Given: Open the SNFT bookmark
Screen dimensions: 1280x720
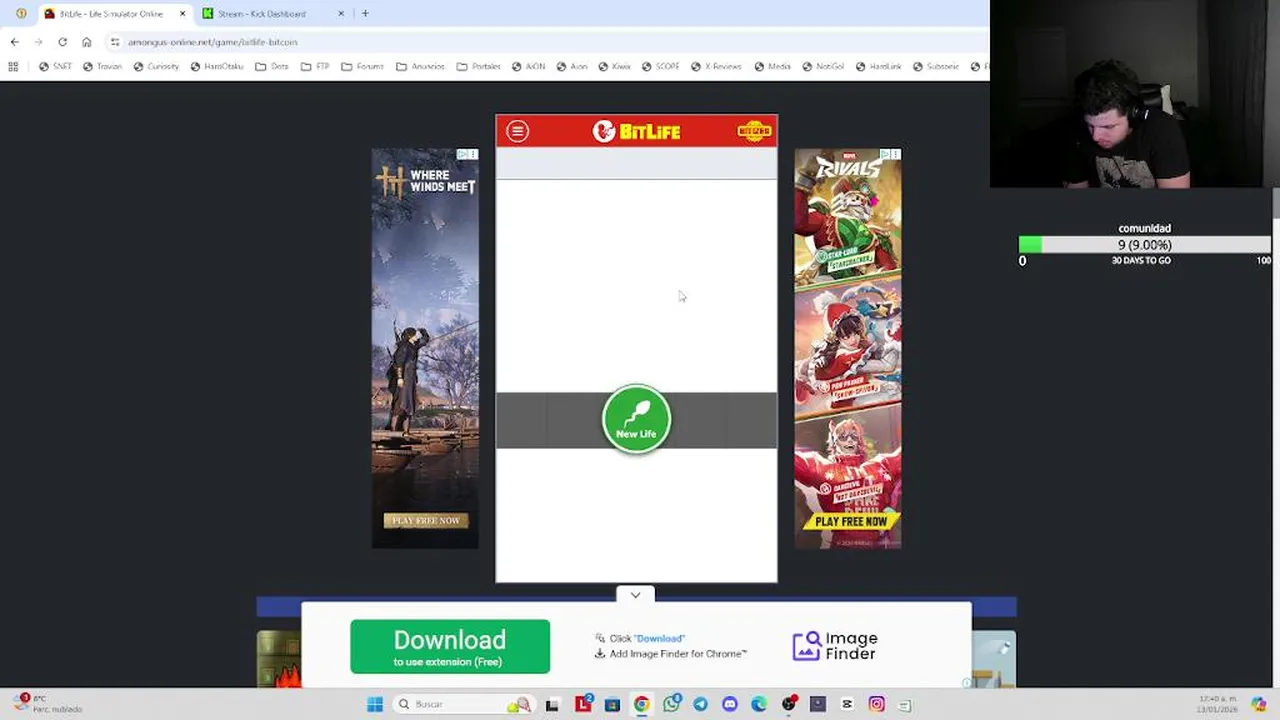Looking at the screenshot, I should point(55,67).
